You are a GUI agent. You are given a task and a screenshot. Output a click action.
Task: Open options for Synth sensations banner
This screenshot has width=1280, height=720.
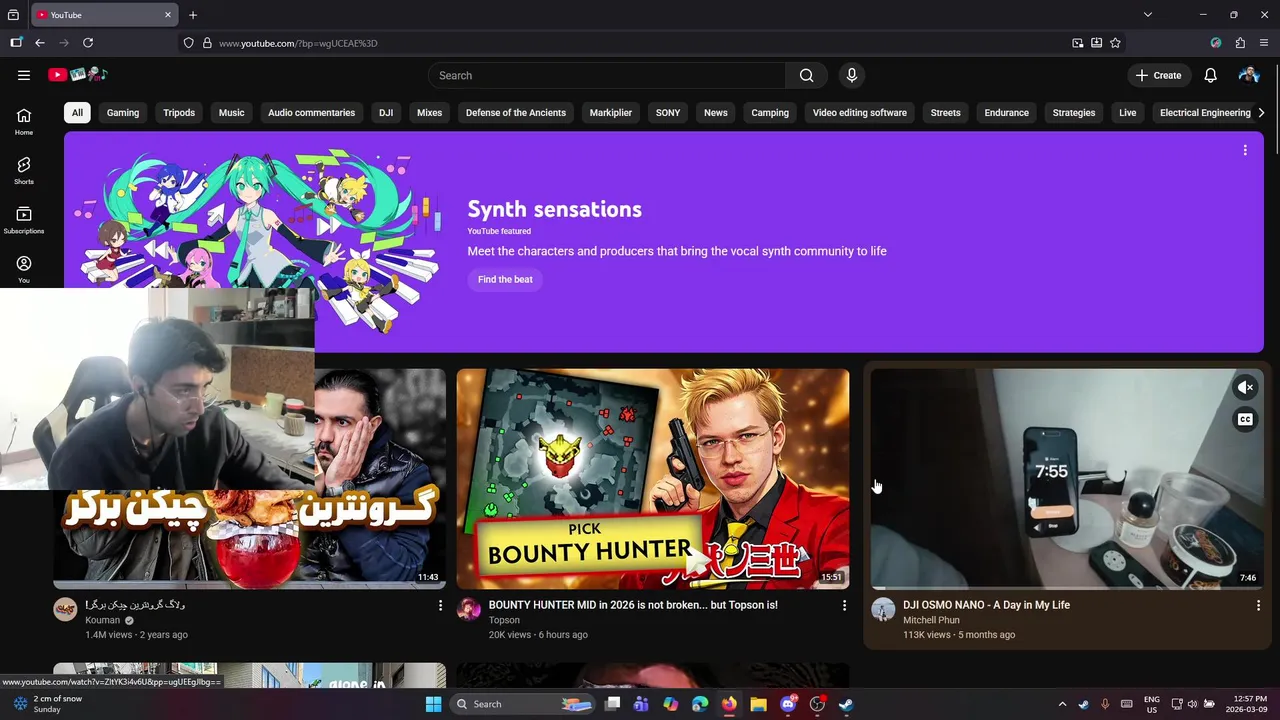(1245, 150)
